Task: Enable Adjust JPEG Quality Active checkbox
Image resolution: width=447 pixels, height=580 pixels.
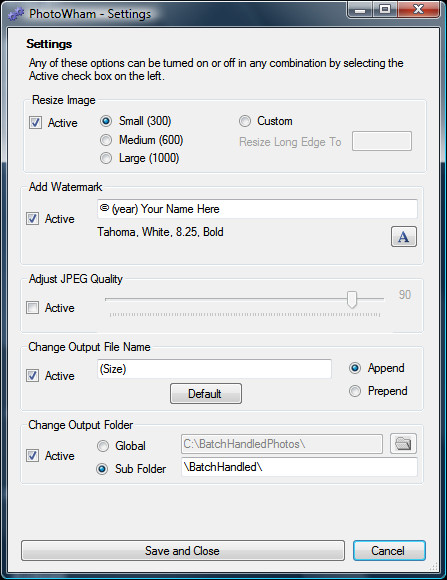Action: (33, 307)
